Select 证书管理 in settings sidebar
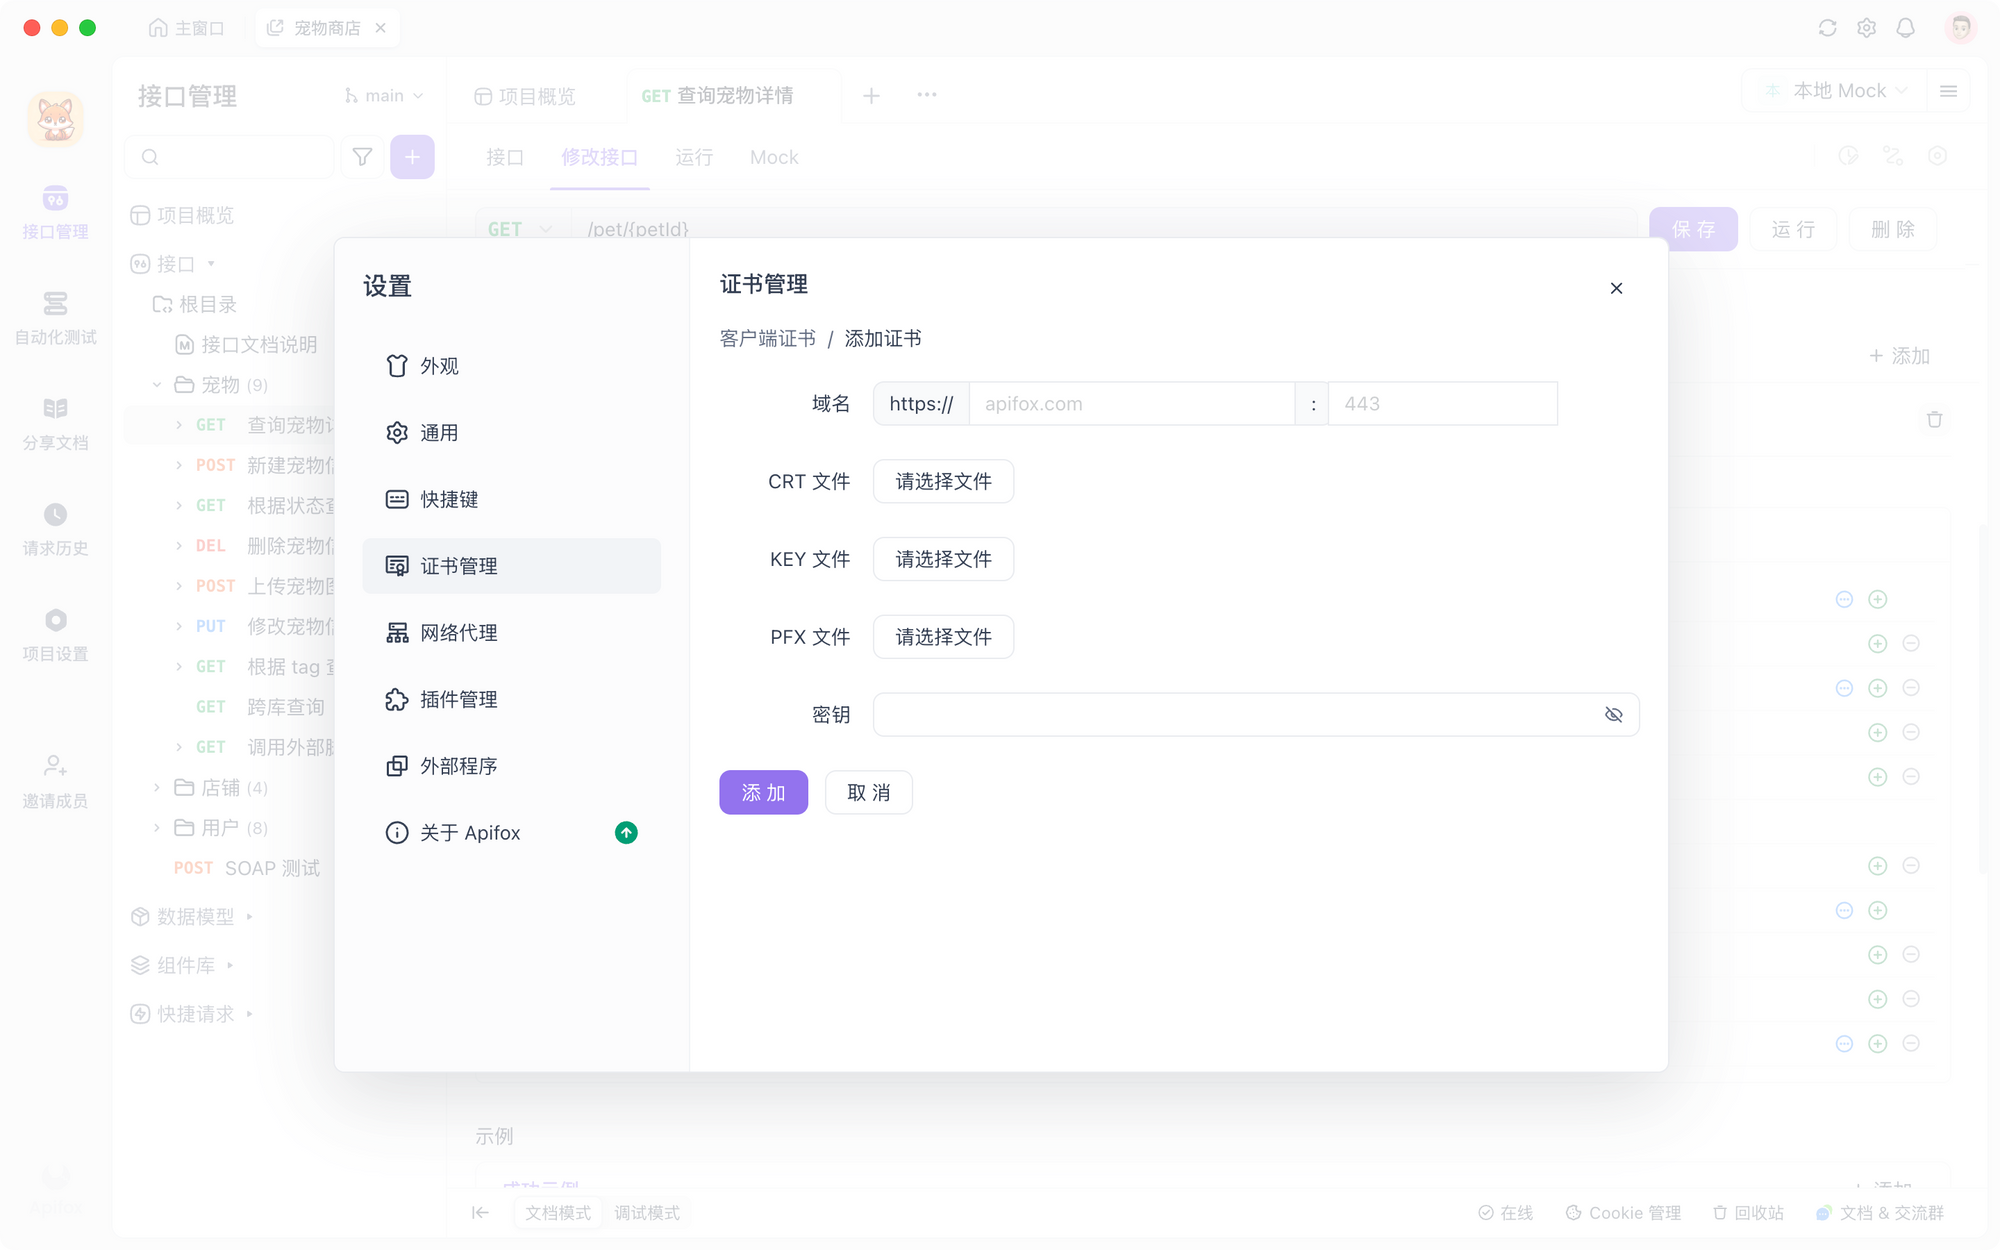This screenshot has height=1250, width=2000. tap(511, 566)
